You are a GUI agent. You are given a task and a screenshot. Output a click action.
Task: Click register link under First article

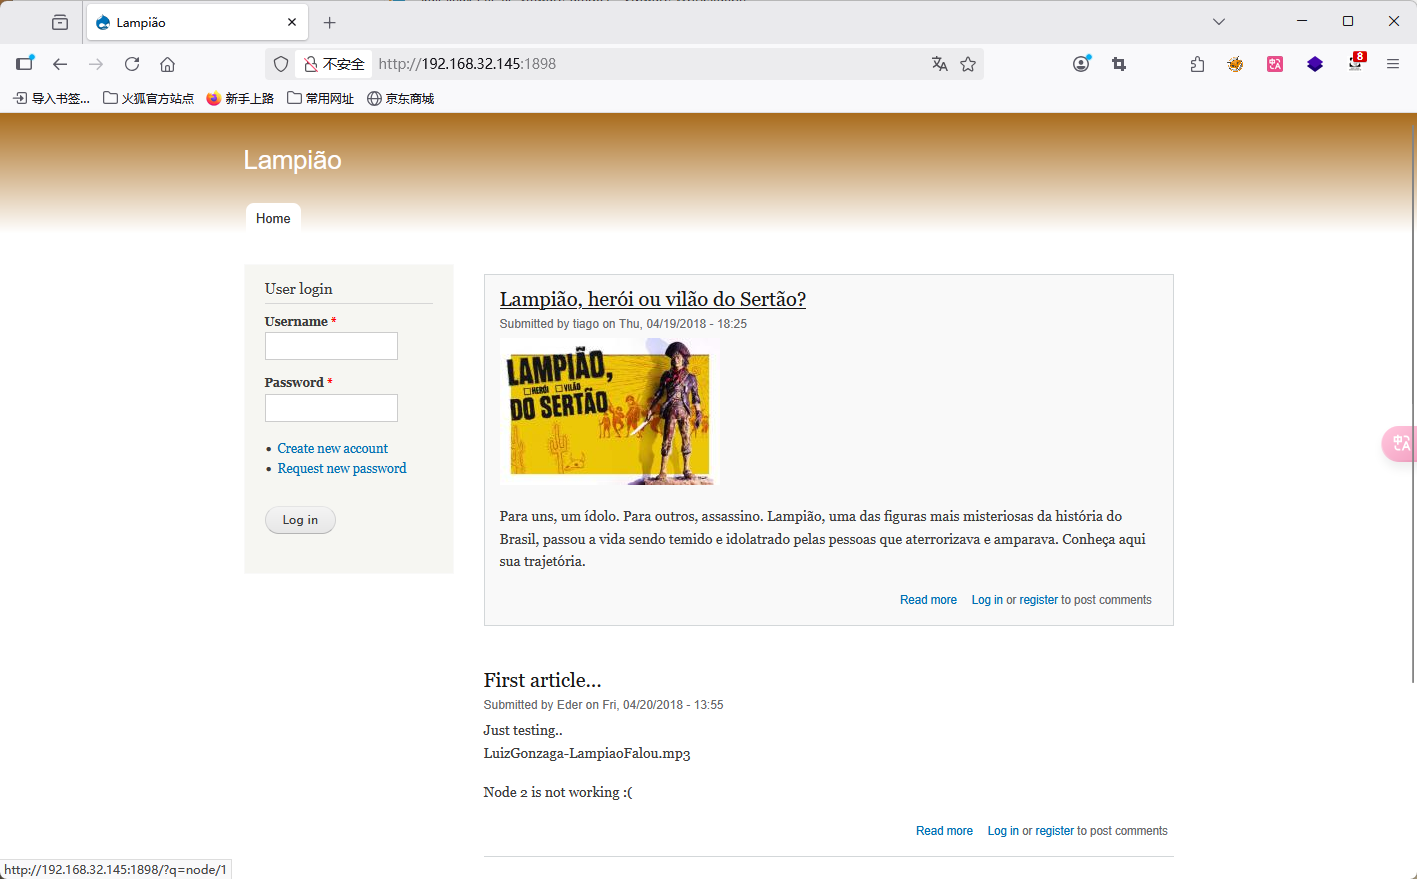pyautogui.click(x=1054, y=831)
